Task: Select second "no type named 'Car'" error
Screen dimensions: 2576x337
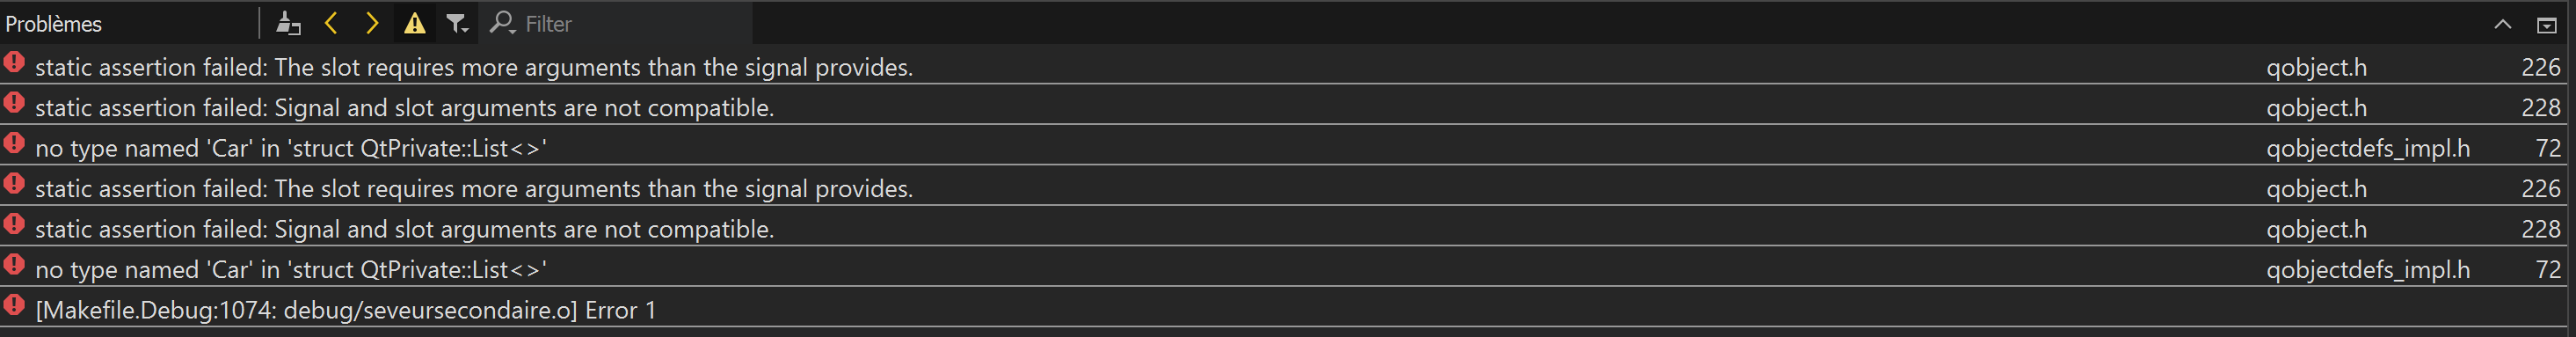Action: coord(1288,269)
